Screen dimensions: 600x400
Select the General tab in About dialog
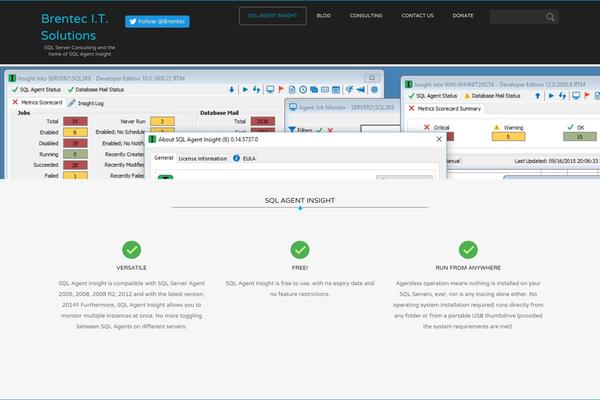[x=163, y=158]
